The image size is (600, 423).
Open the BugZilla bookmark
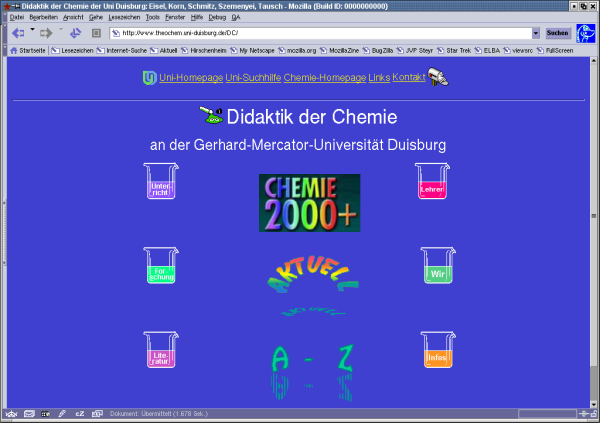(378, 51)
